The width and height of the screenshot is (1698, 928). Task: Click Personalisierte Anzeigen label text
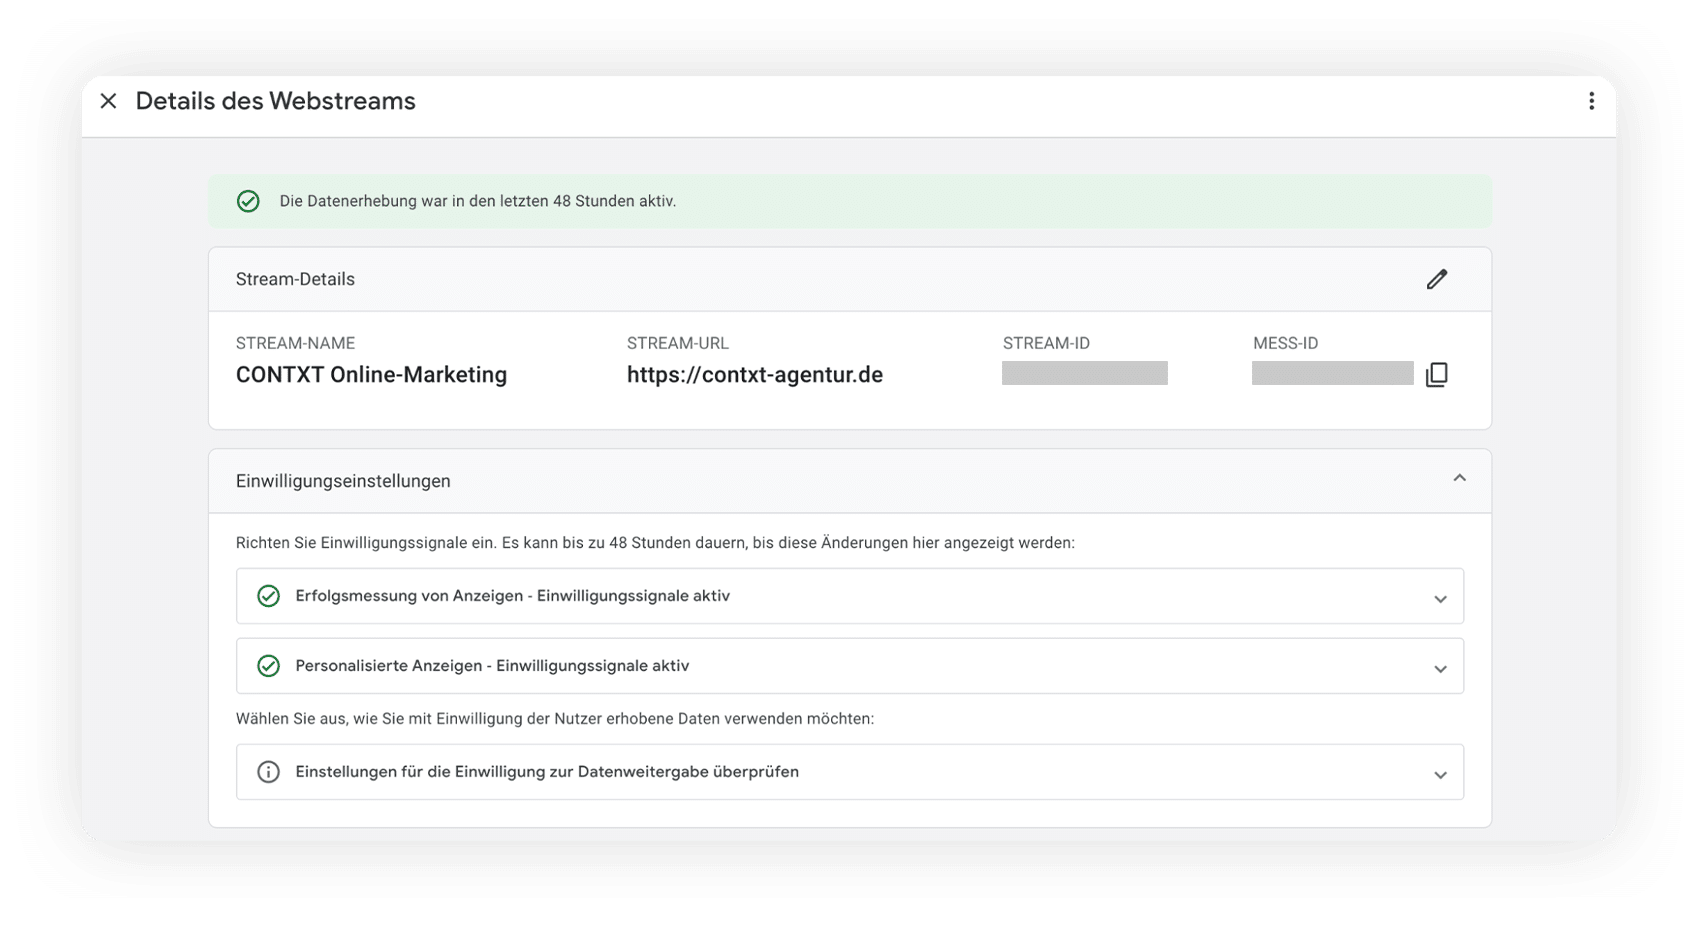(492, 666)
